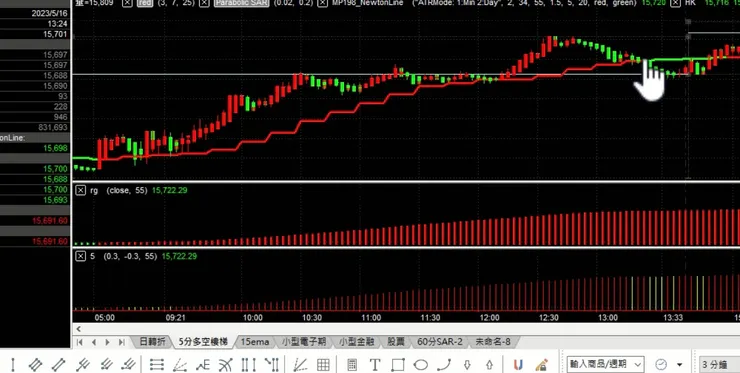Switch to the 日轉折 tab
Image resolution: width=740 pixels, height=373 pixels.
(x=152, y=341)
